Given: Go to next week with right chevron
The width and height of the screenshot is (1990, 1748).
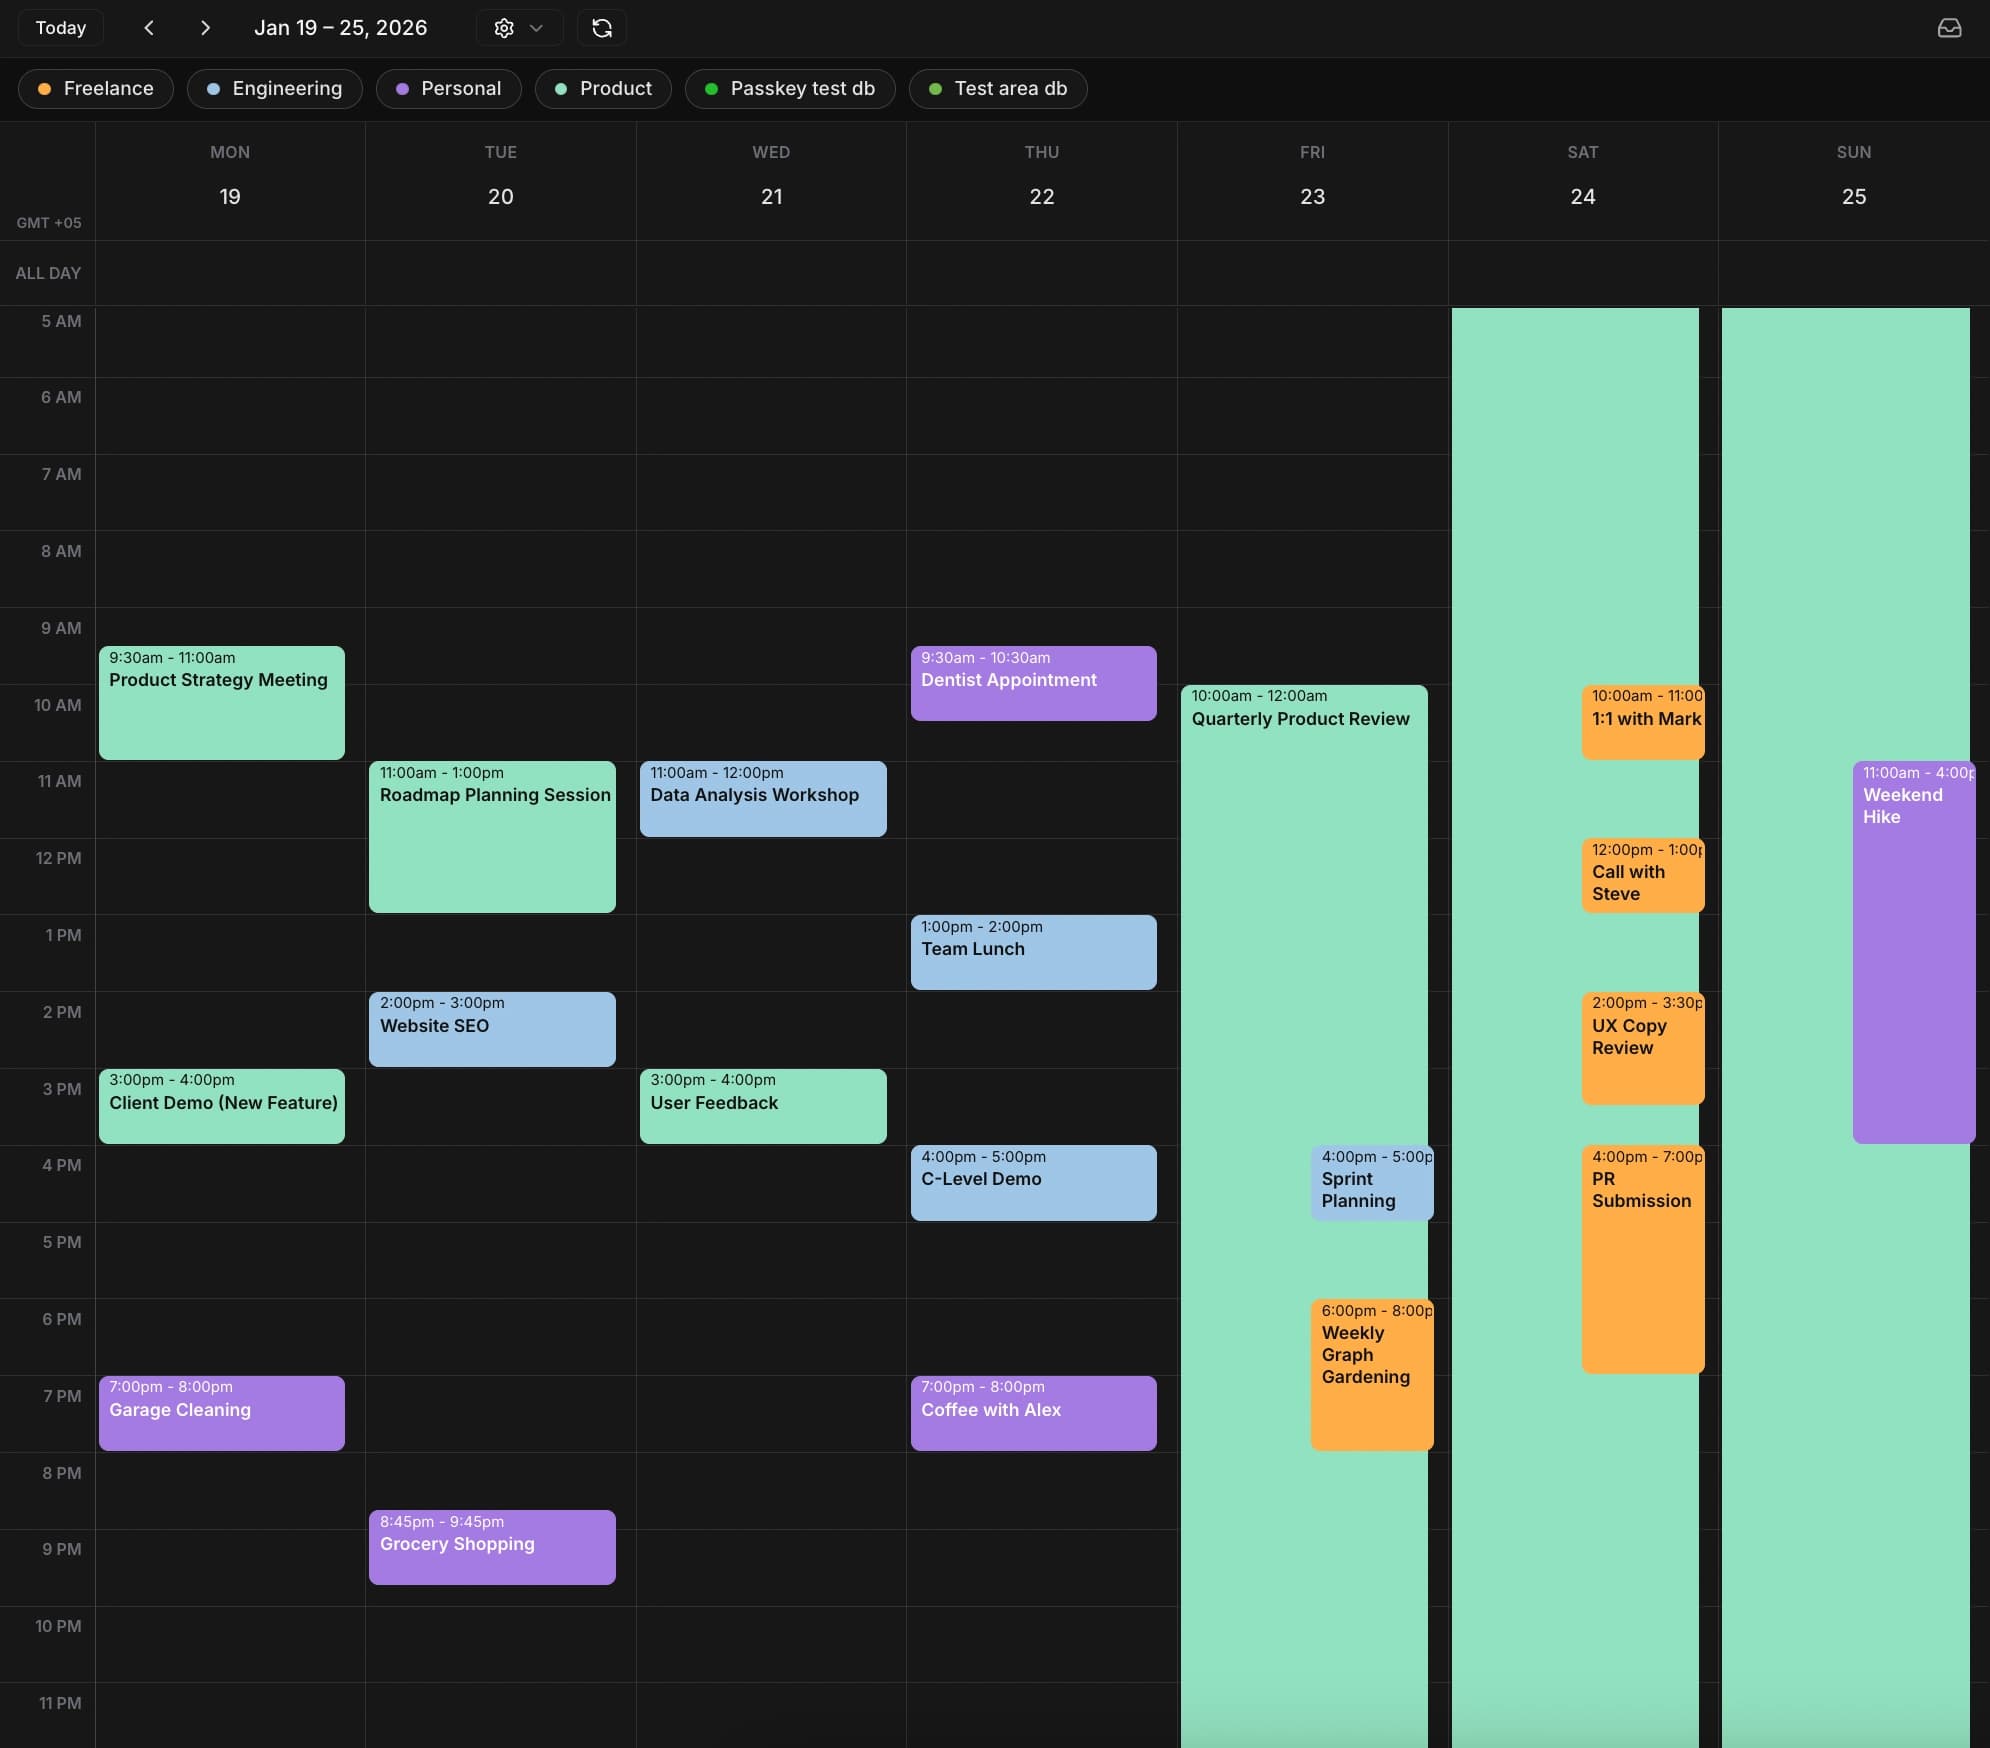Looking at the screenshot, I should pyautogui.click(x=205, y=28).
